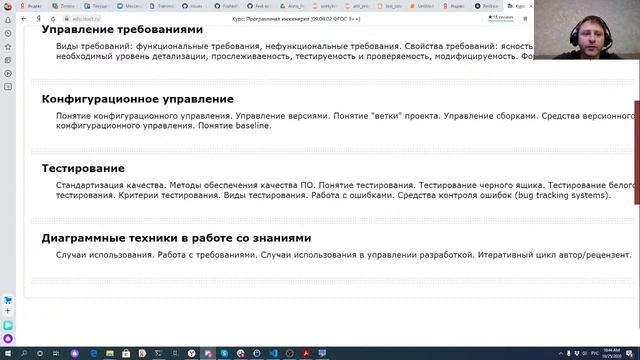Open the video play icon in sidebar
The image size is (640, 360).
8,73
